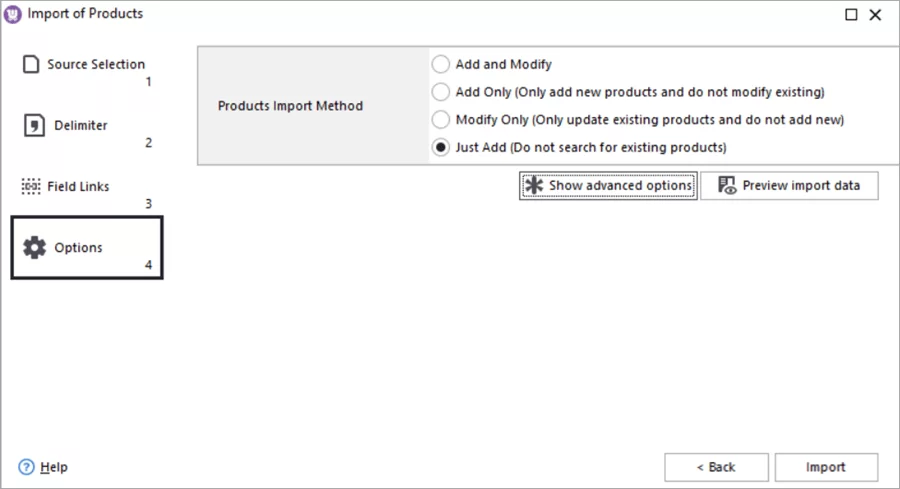This screenshot has width=900, height=489.
Task: Click the Help question mark icon
Action: 26,467
